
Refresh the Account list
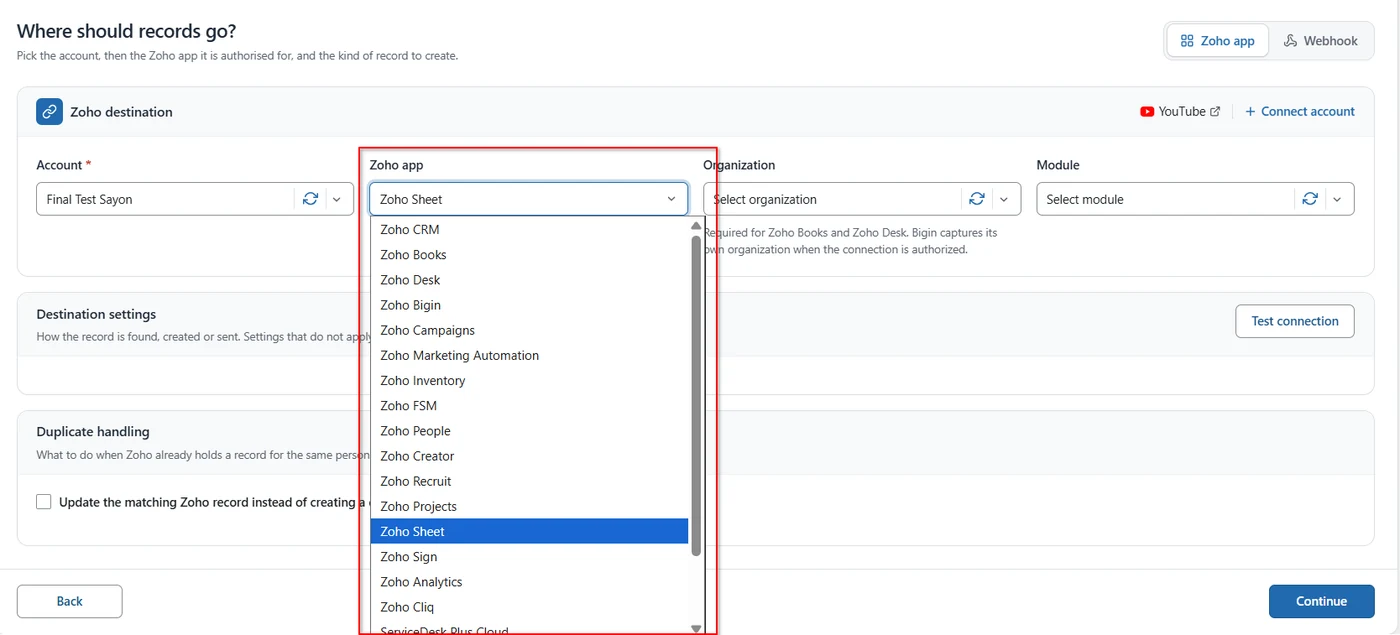pyautogui.click(x=310, y=199)
